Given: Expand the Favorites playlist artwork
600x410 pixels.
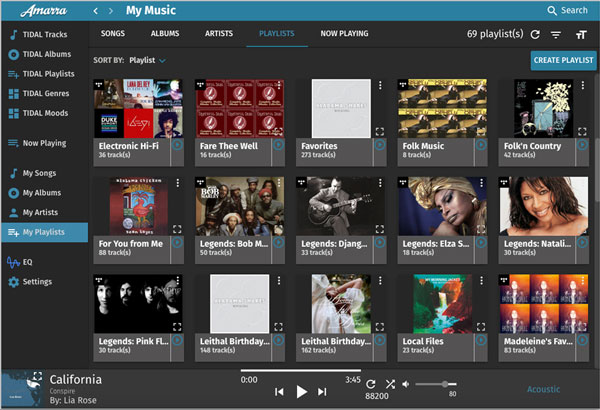Looking at the screenshot, I should click(380, 132).
